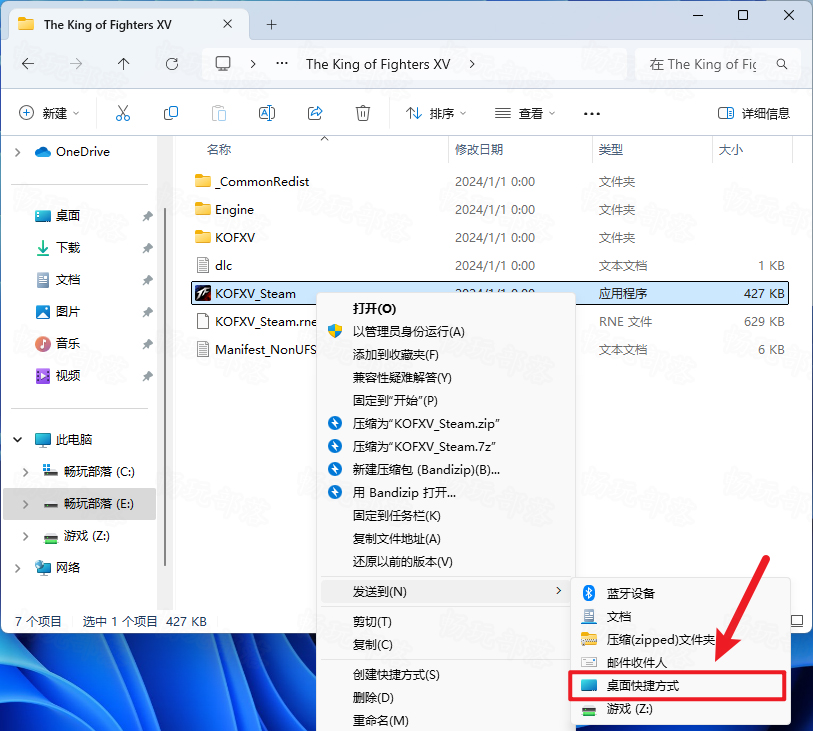Send to 压缩(zipped)文件夹 in submenu

click(681, 640)
